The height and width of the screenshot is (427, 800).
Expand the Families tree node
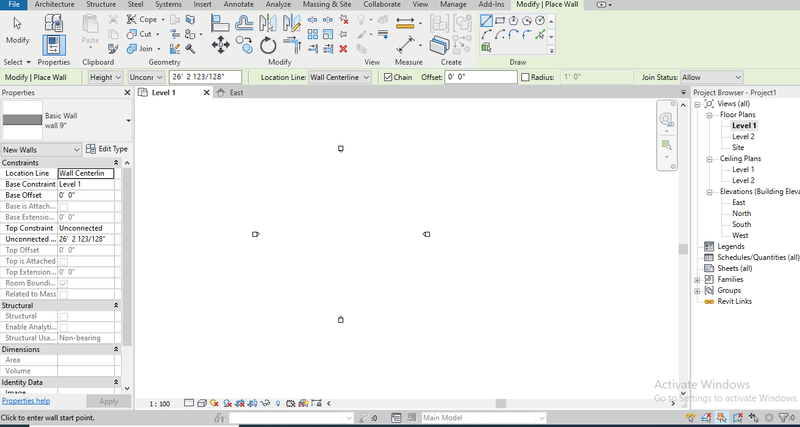coord(697,280)
